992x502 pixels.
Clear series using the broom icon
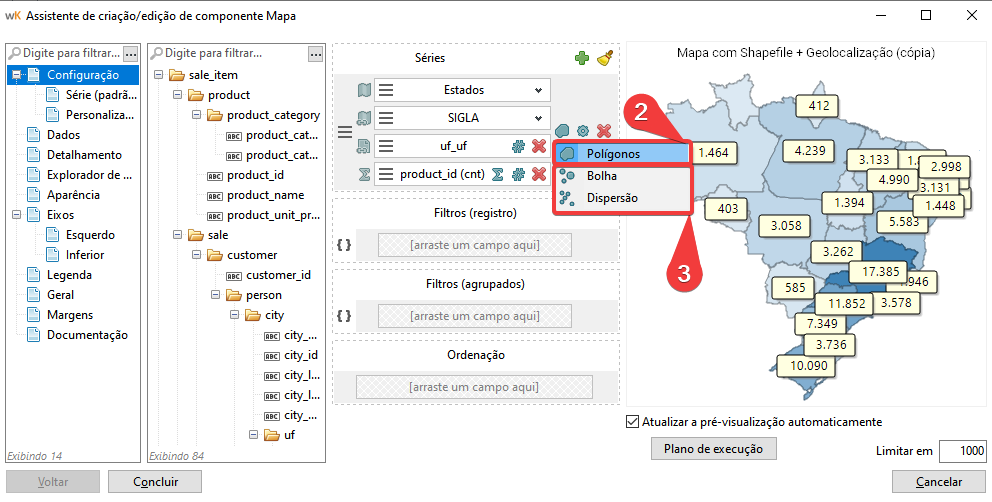604,59
